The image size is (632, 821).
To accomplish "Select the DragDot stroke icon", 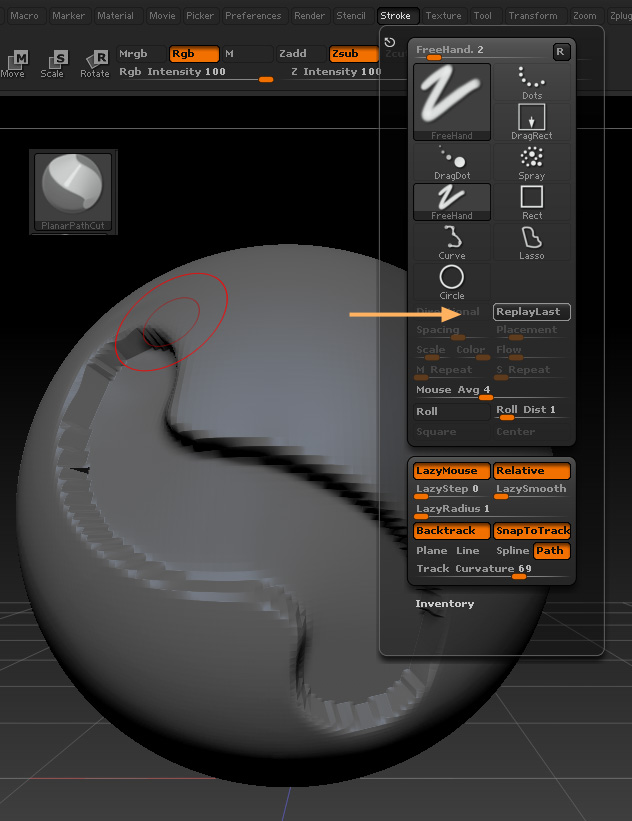I will click(452, 162).
